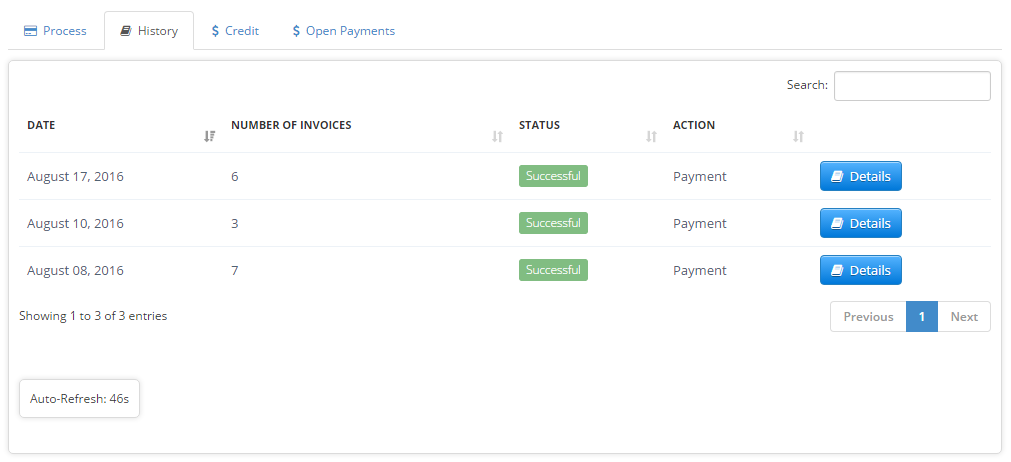Click the credit card icon on Process tab
This screenshot has width=1011, height=462.
[30, 31]
